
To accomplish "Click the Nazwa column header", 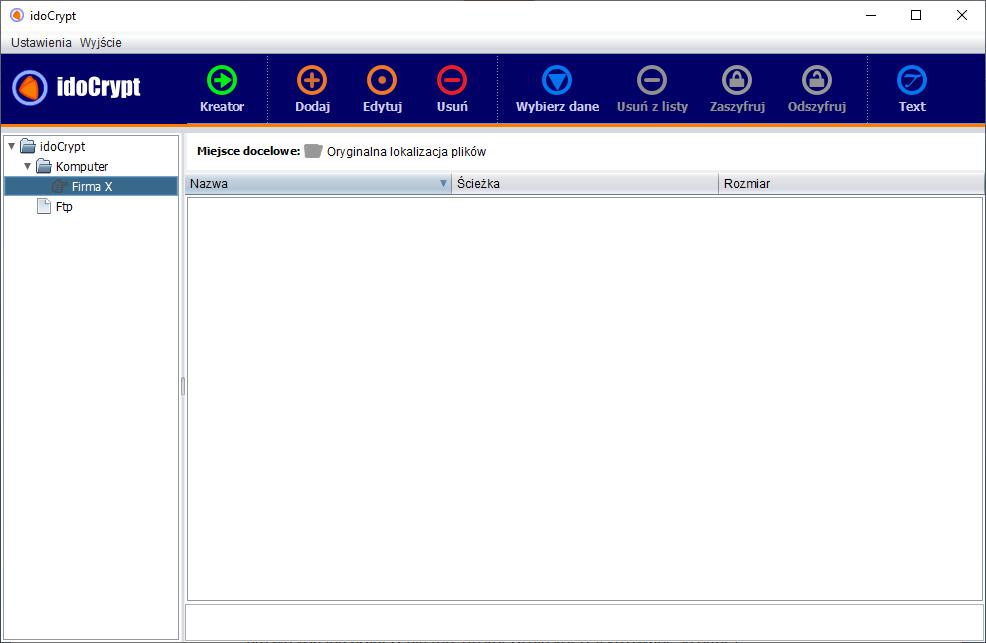I will (x=319, y=184).
